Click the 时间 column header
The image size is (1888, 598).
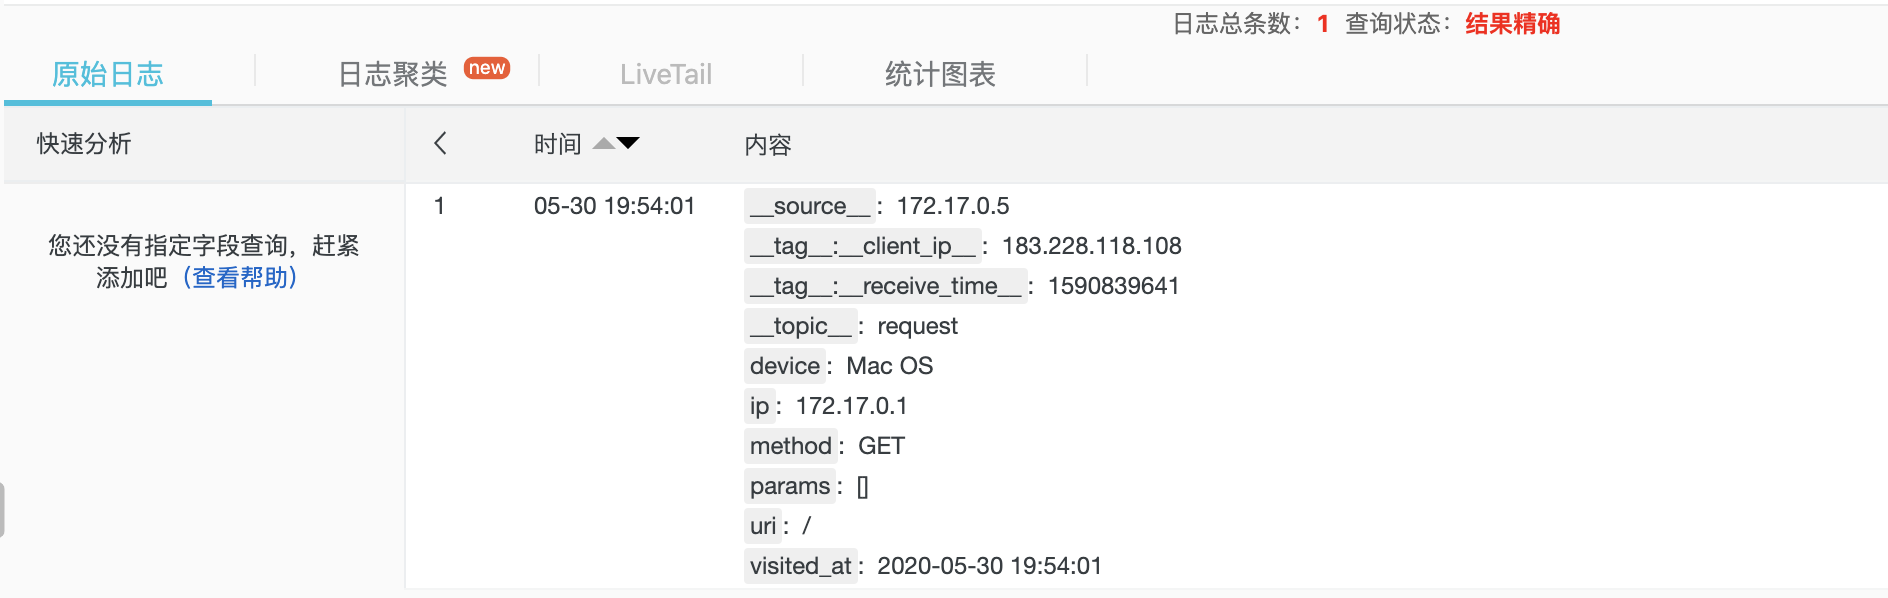pos(558,144)
